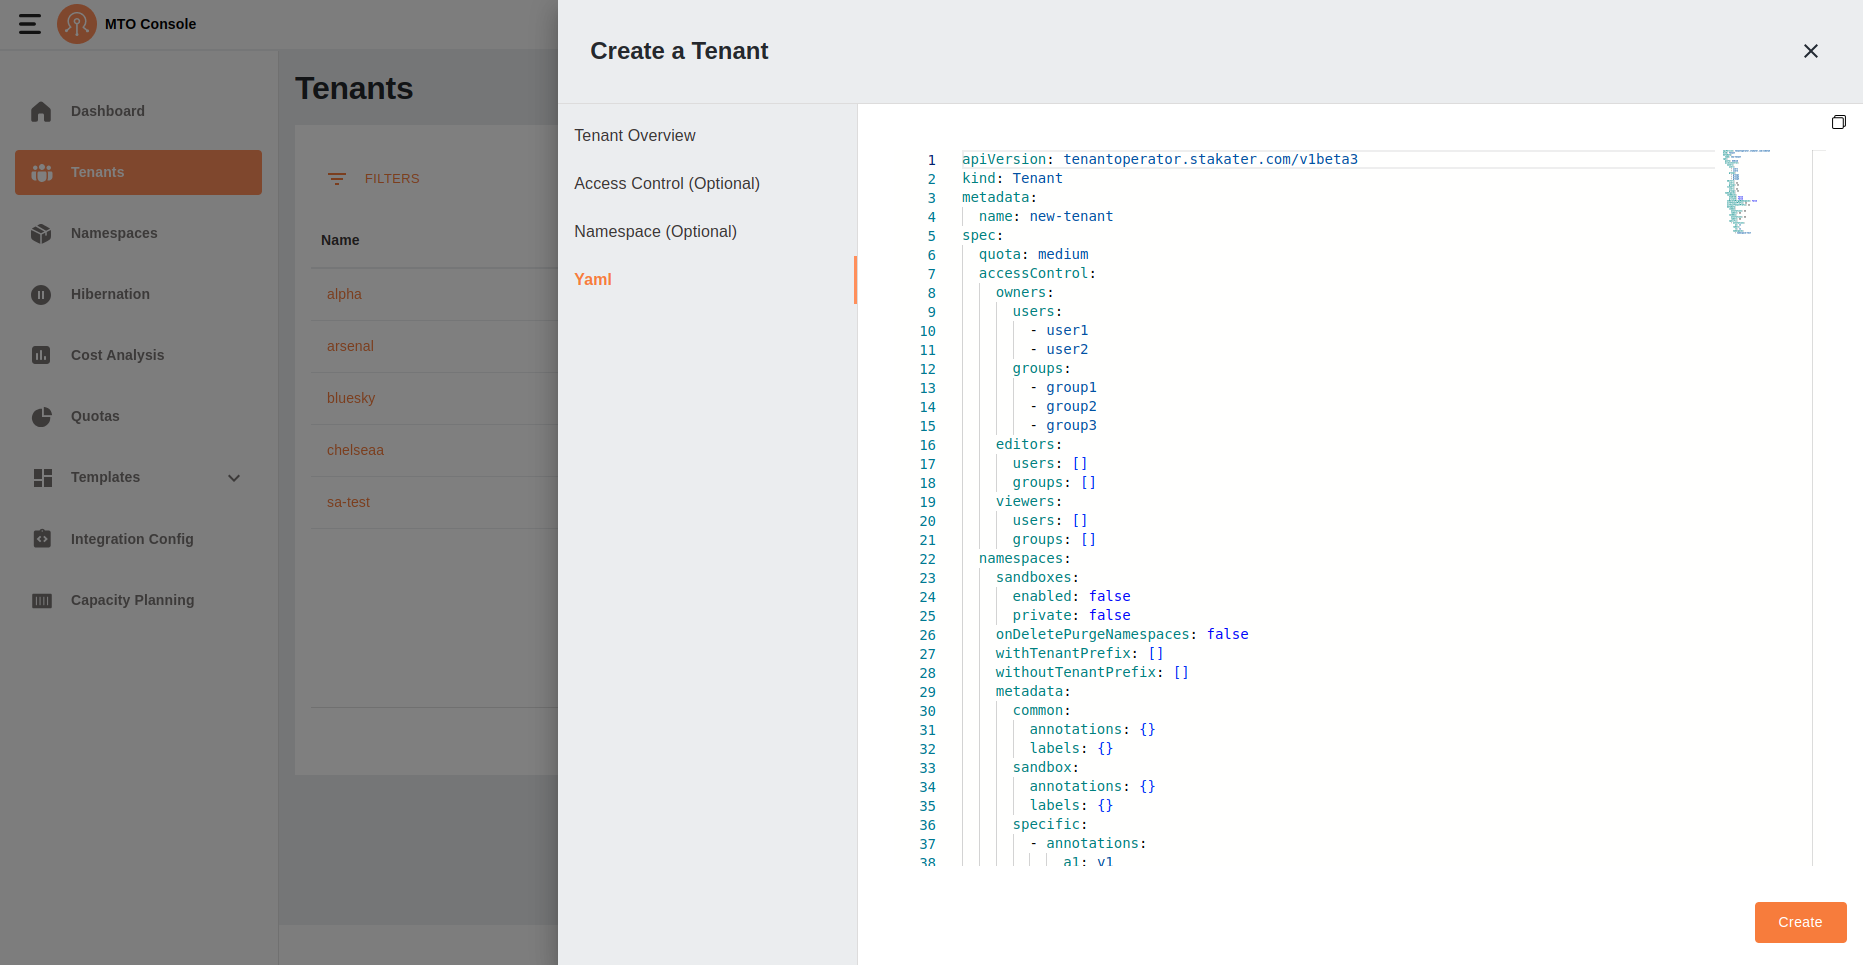Open the Dashboard home icon

40,111
